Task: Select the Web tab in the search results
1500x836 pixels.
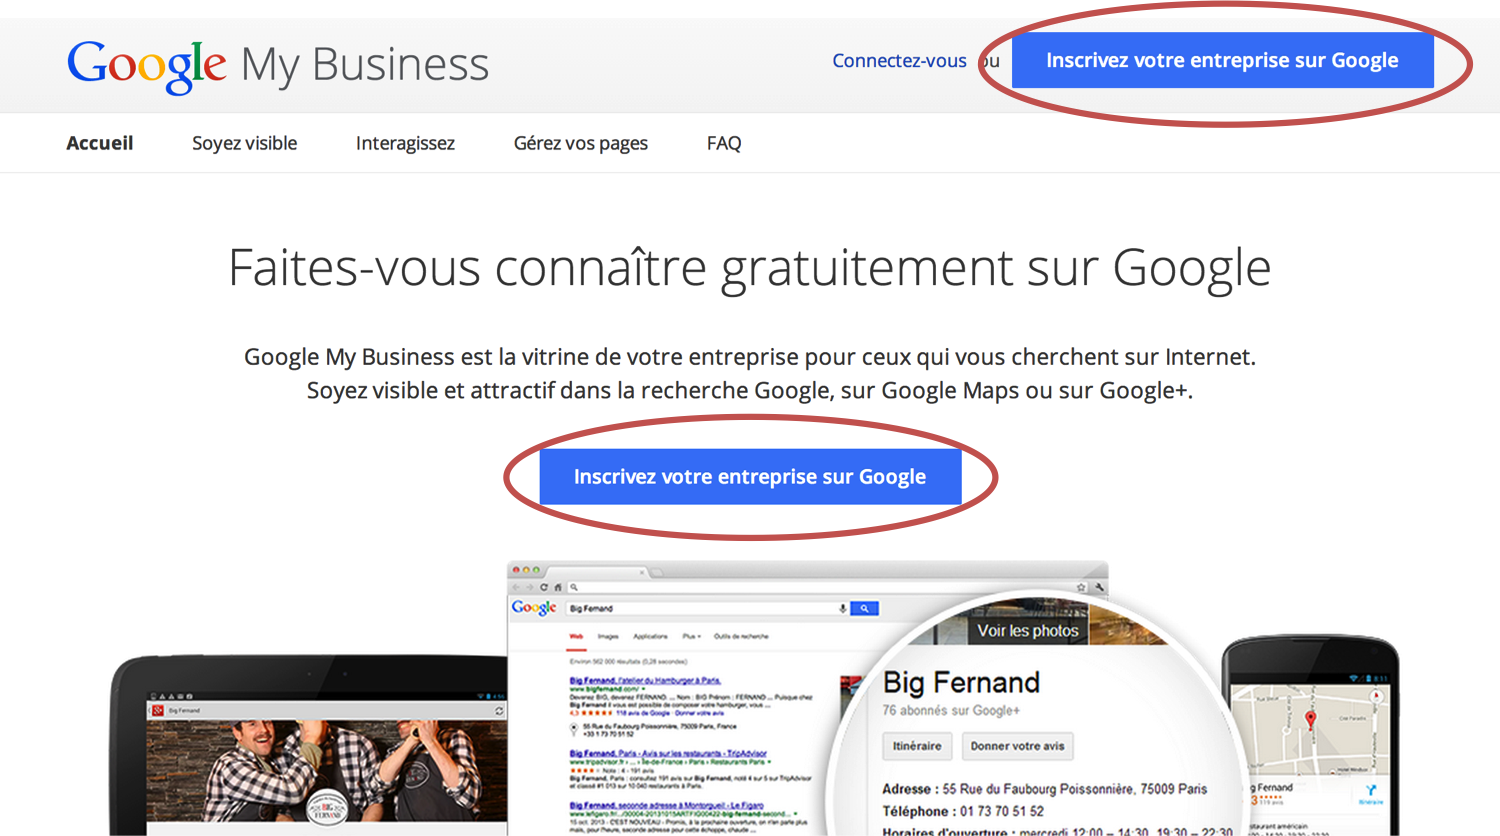Action: 576,636
